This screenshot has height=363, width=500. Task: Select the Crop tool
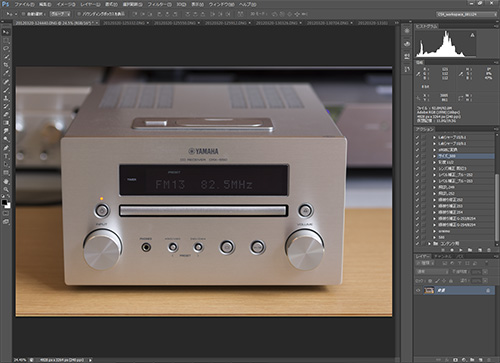coord(6,65)
